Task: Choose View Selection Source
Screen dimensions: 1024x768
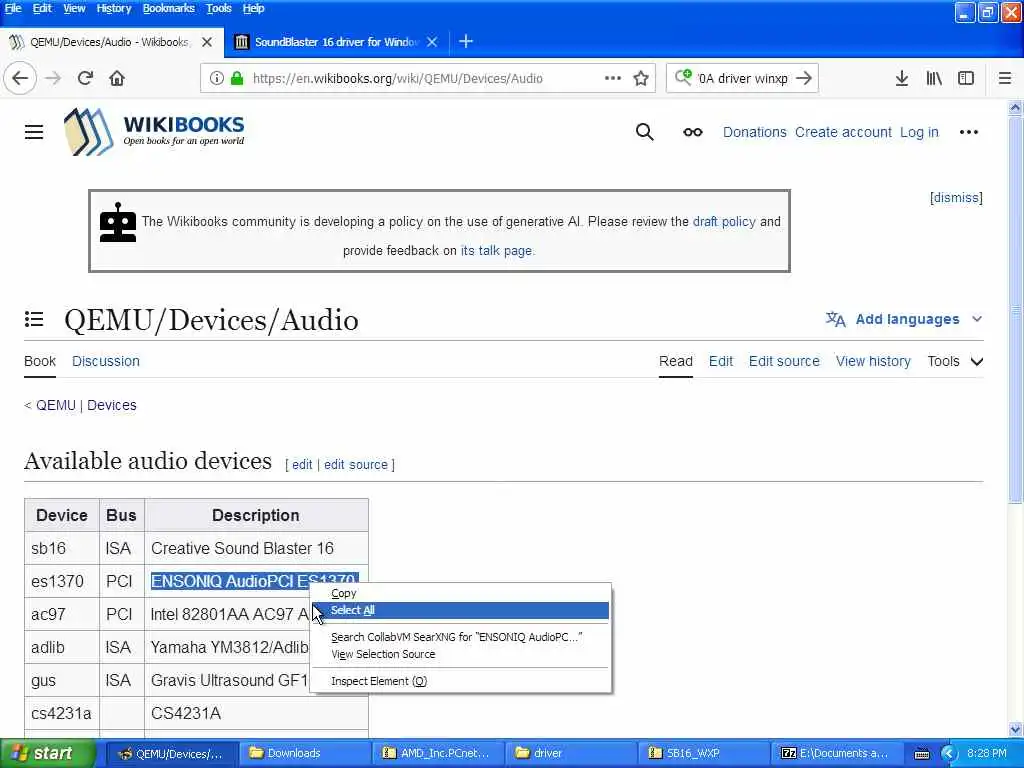Action: tap(460, 654)
